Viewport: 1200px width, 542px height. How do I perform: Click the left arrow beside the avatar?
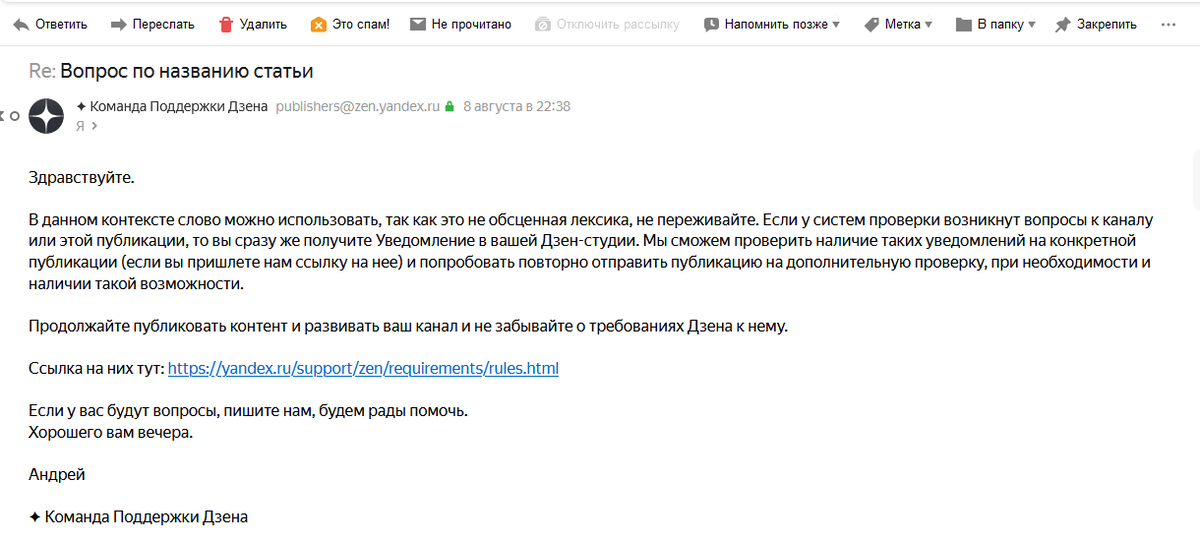click(x=3, y=116)
